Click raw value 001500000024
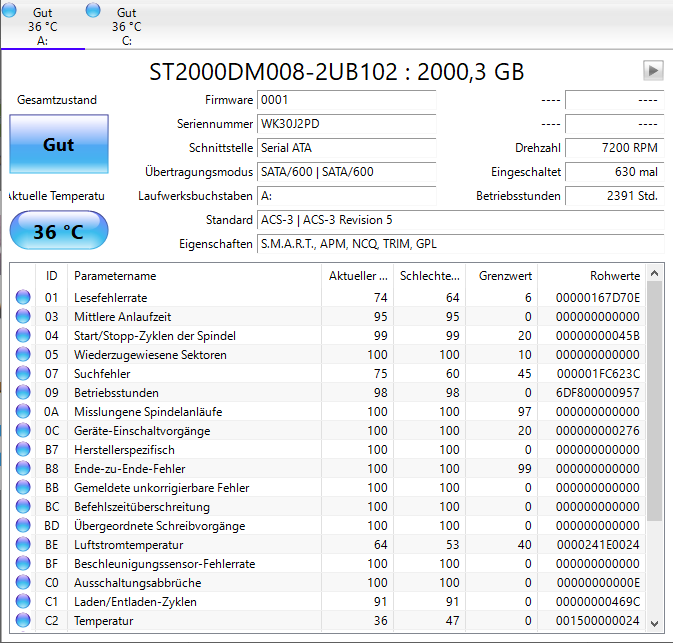Image resolution: width=673 pixels, height=643 pixels. pyautogui.click(x=598, y=620)
